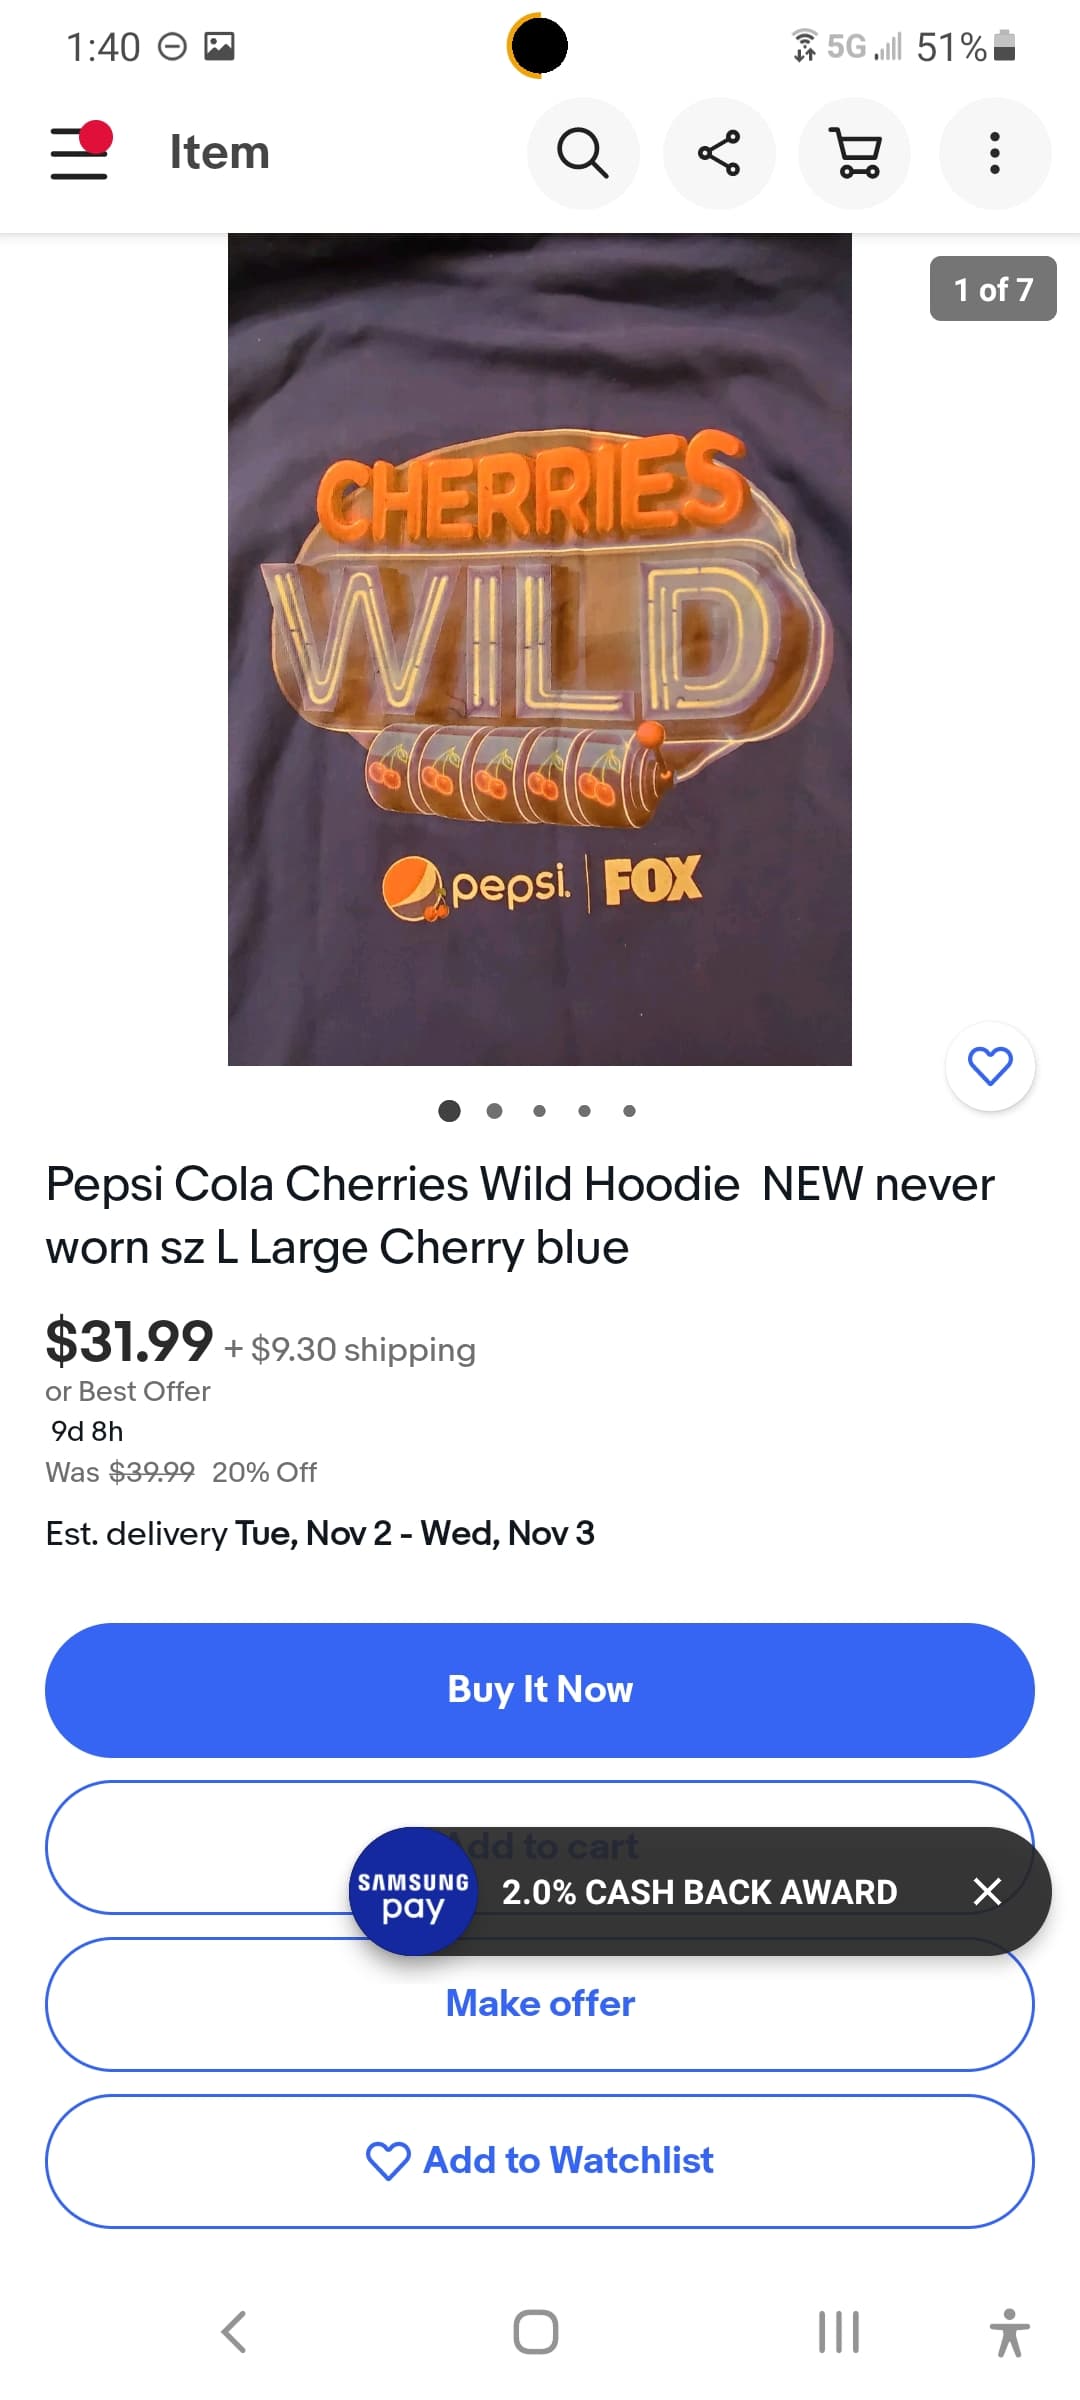This screenshot has height=2400, width=1080.
Task: Open the three-dot overflow menu
Action: coord(994,153)
